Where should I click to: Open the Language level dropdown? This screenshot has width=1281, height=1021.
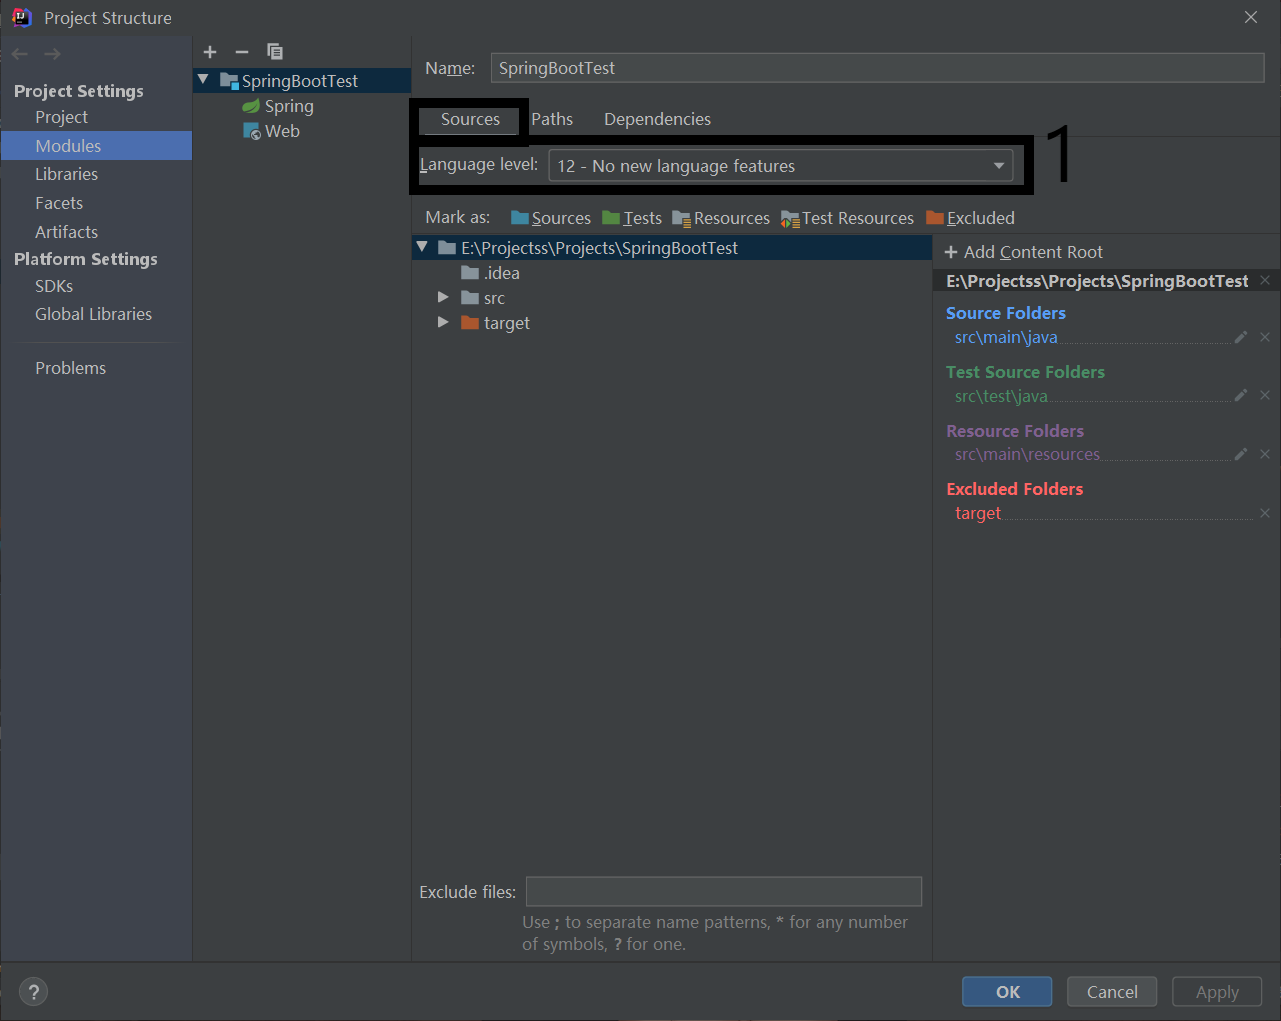(780, 165)
